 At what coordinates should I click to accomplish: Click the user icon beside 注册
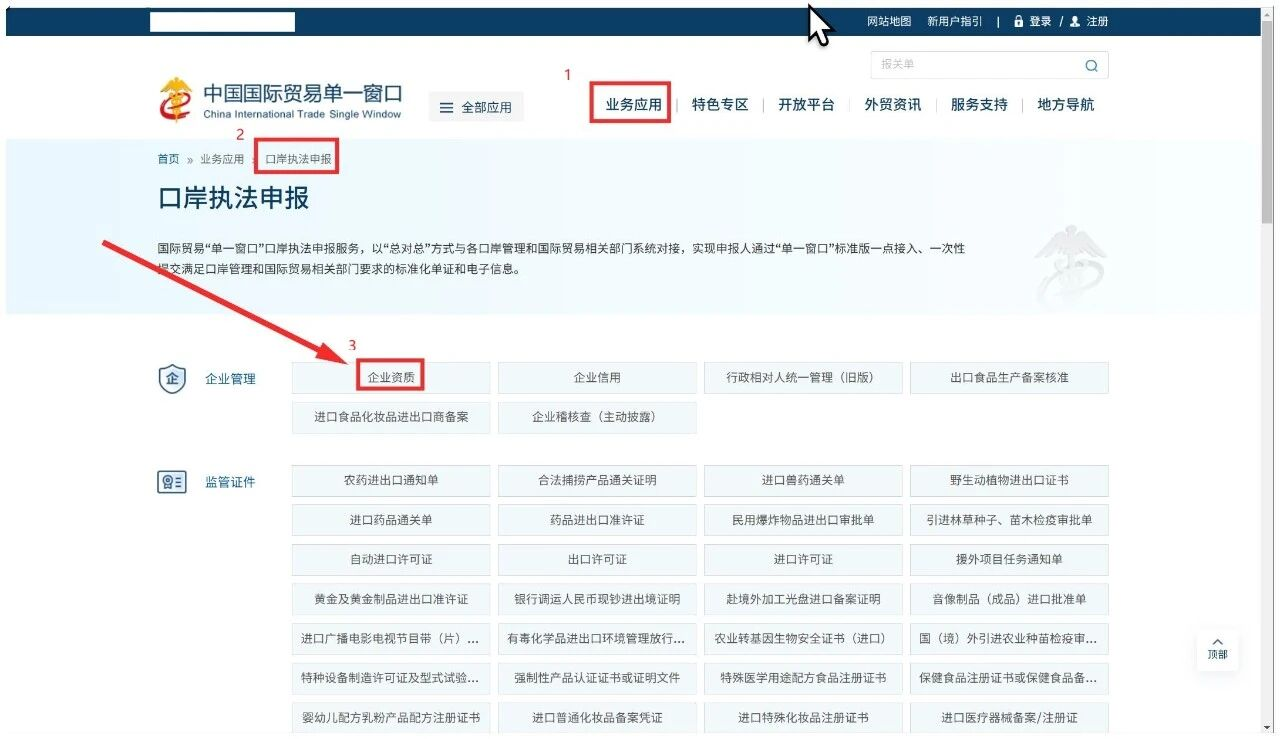point(1073,21)
